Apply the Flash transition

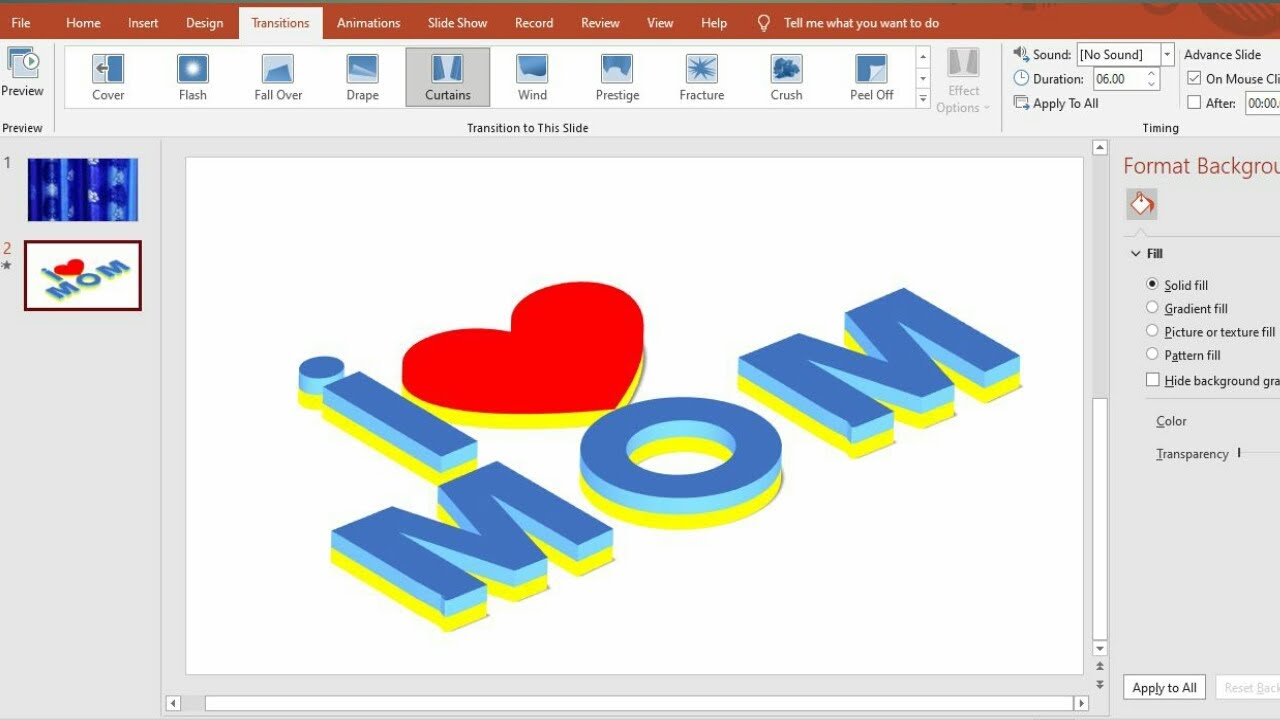tap(193, 77)
